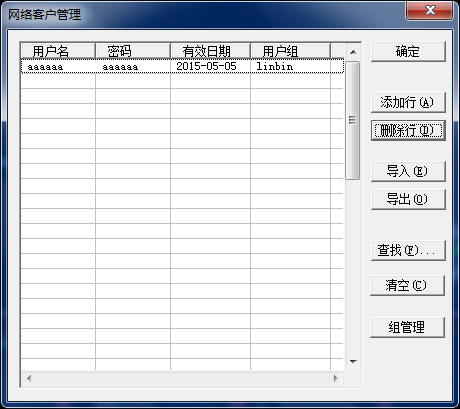The height and width of the screenshot is (409, 460).
Task: Delete the row using 删除行(D)
Action: pos(408,130)
